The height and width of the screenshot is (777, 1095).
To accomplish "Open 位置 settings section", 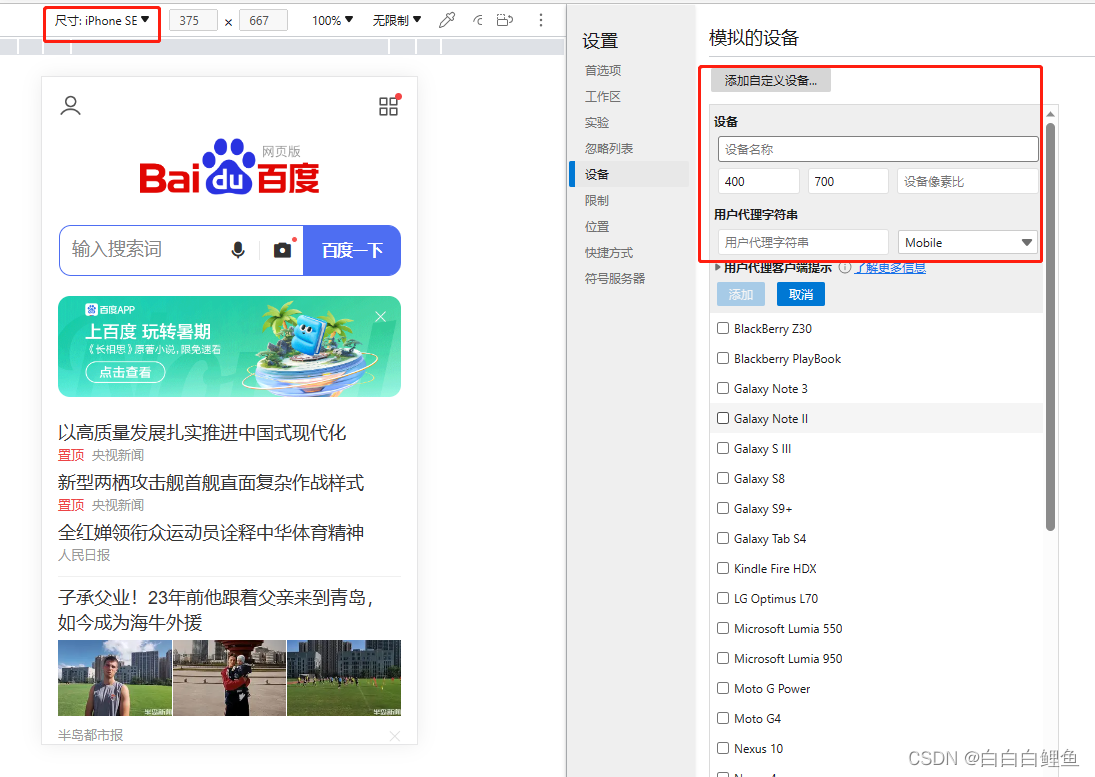I will [597, 226].
